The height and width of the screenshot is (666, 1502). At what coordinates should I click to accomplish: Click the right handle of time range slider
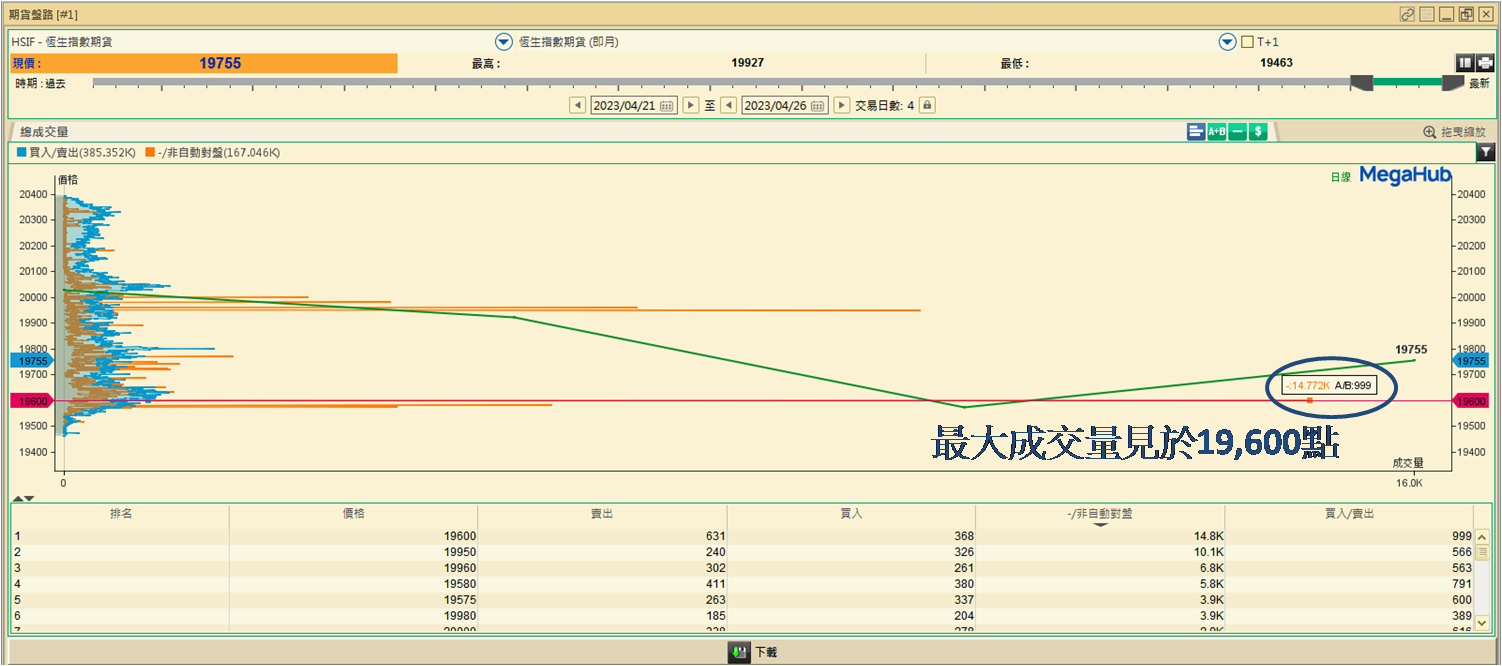[1452, 84]
